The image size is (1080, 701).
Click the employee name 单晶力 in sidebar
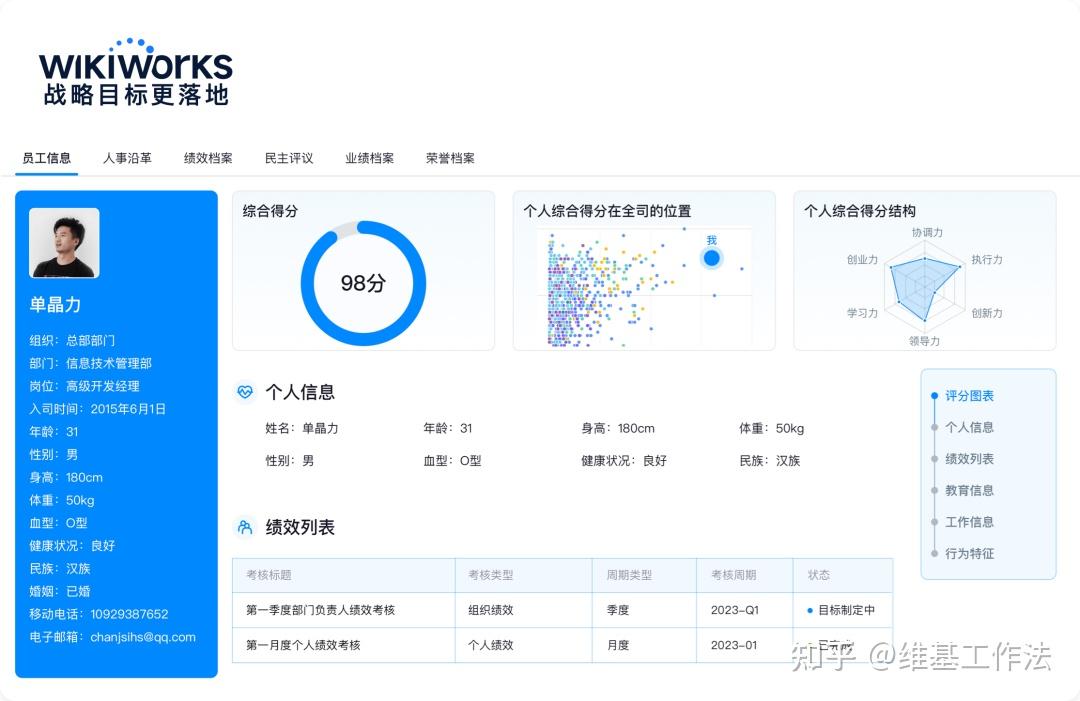pyautogui.click(x=55, y=305)
